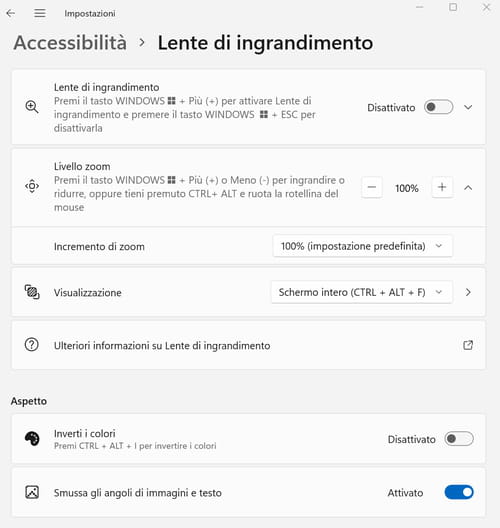Disable Smussa gli angoli toggle
The height and width of the screenshot is (528, 500).
(459, 492)
